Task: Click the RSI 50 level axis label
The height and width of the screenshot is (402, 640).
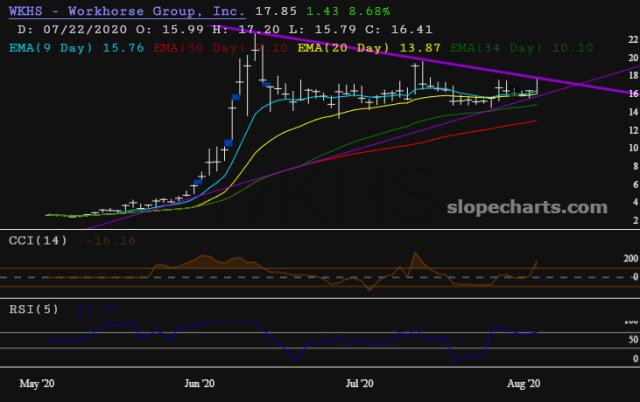Action: pyautogui.click(x=633, y=340)
